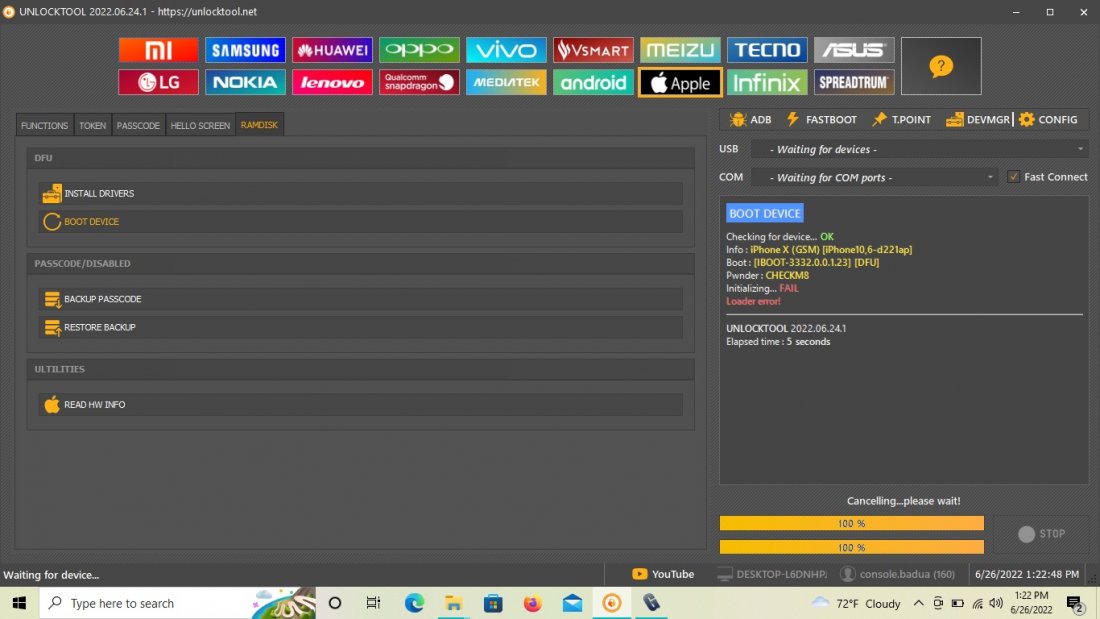
Task: Open the ADB tool
Action: tap(750, 119)
